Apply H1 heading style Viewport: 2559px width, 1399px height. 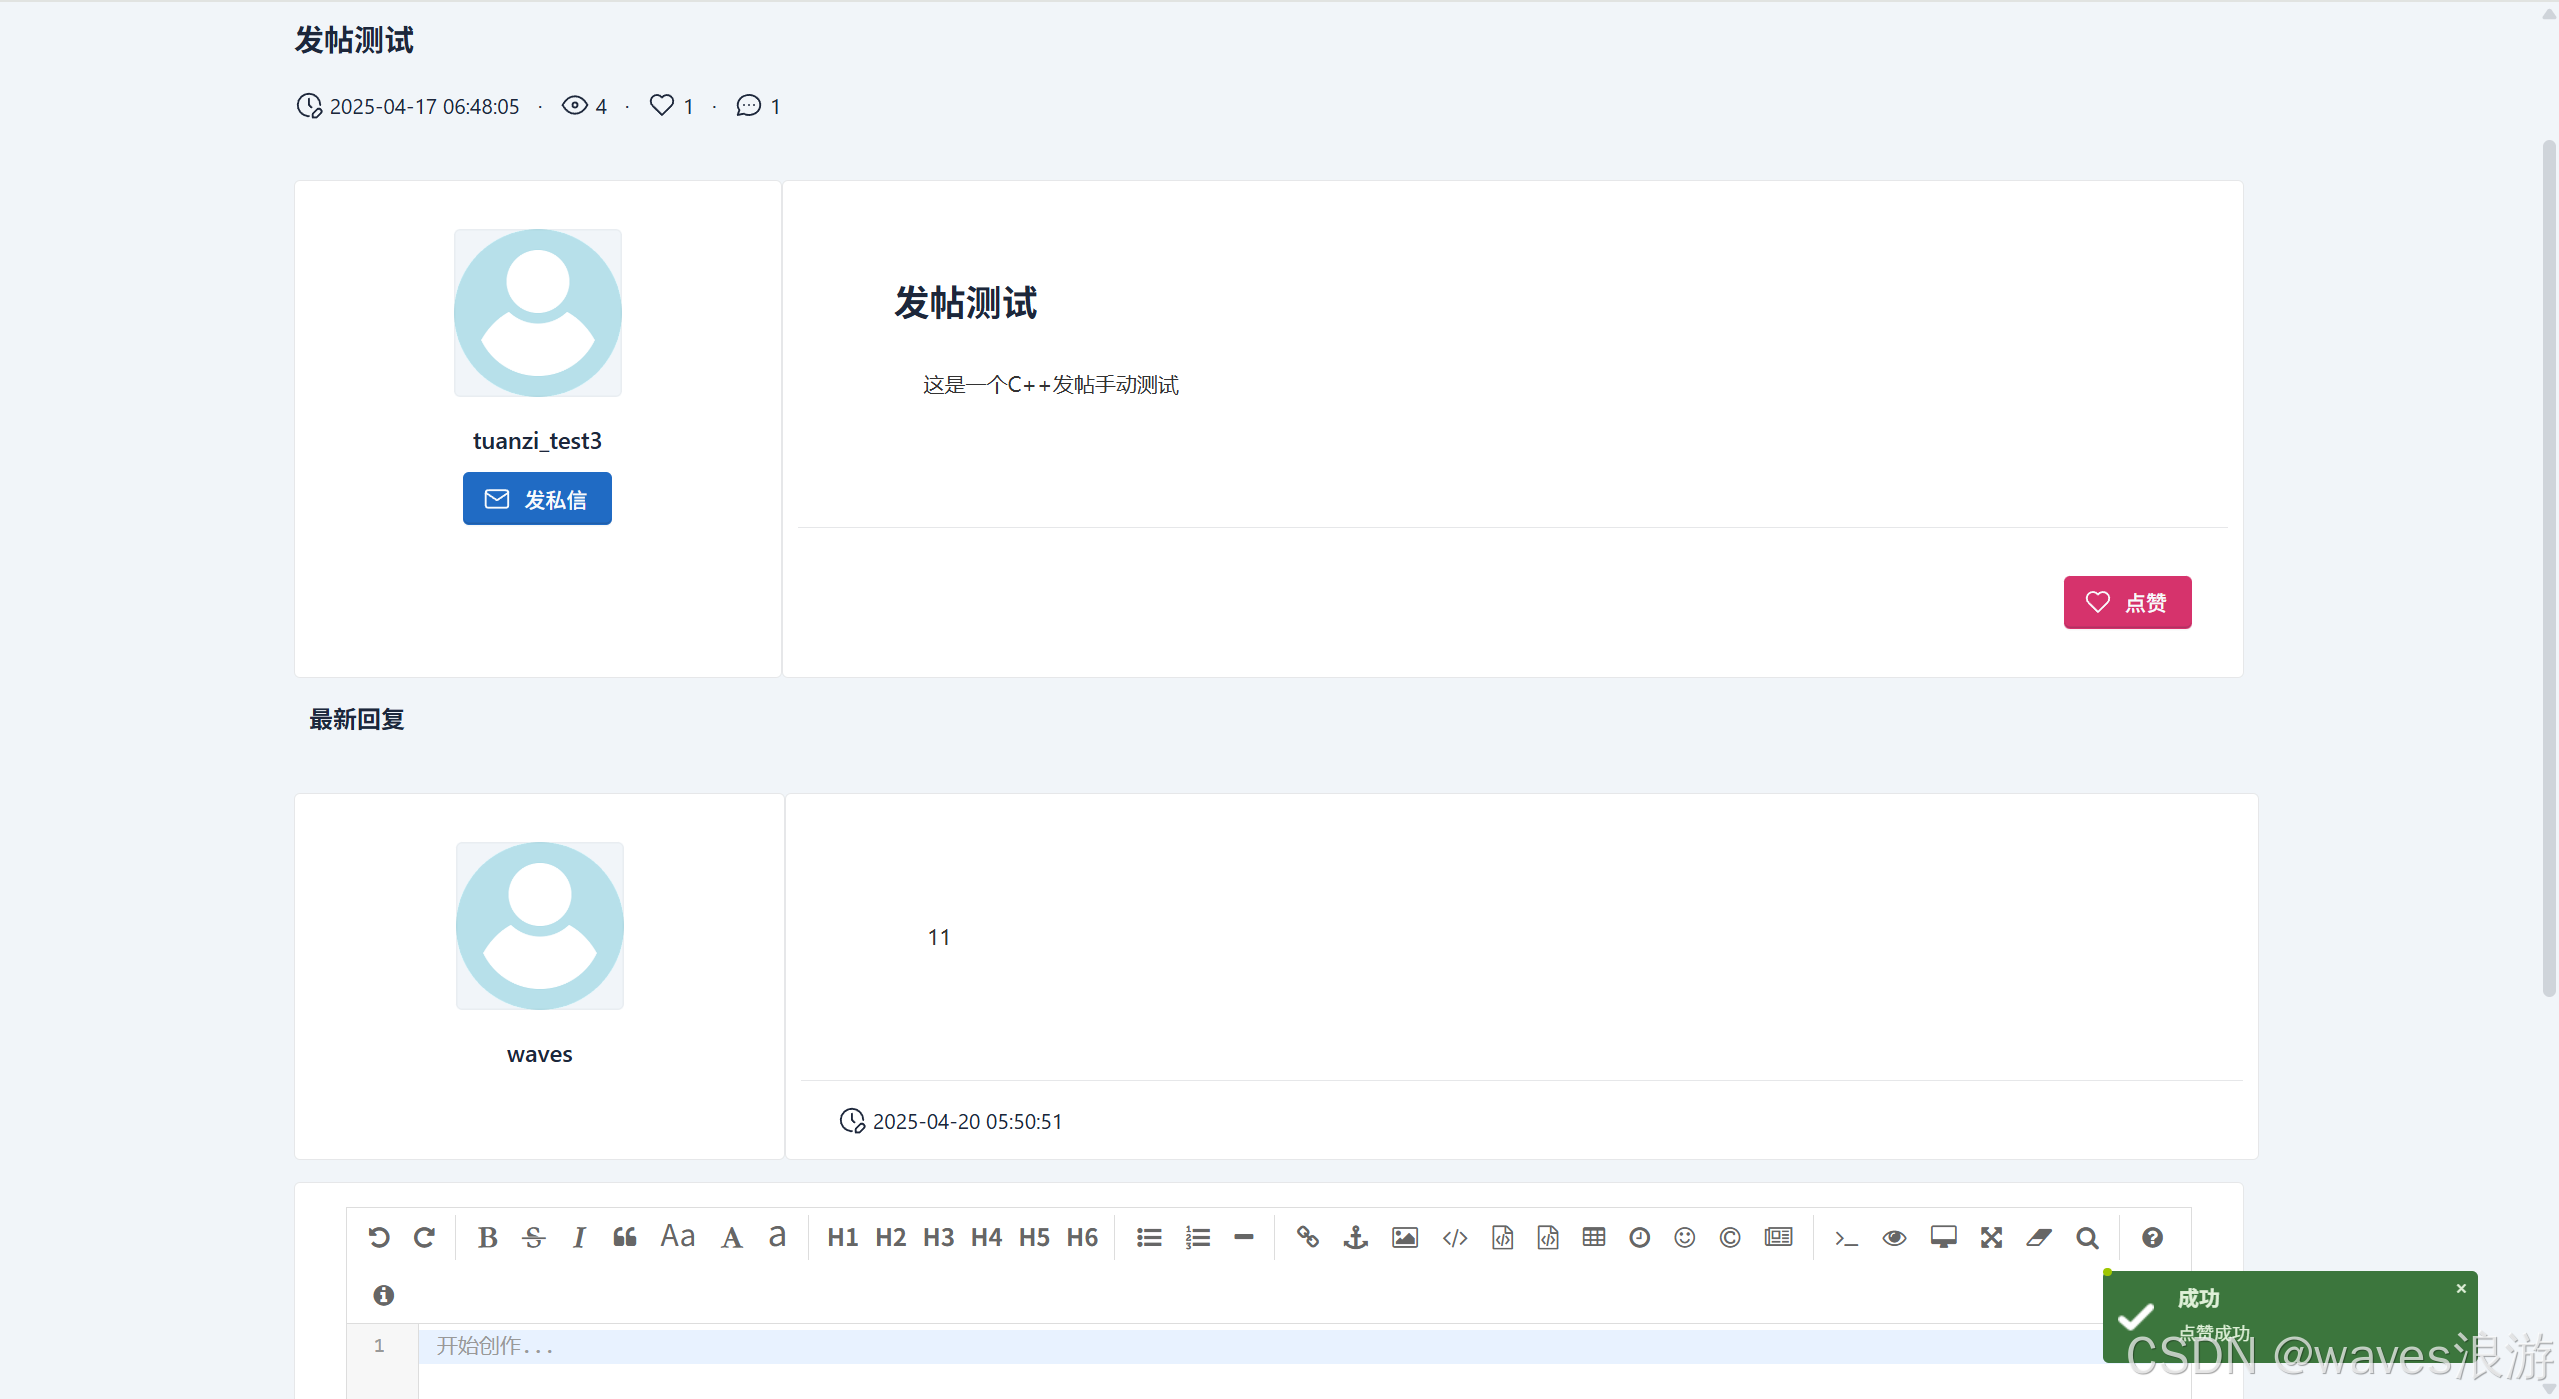tap(842, 1237)
